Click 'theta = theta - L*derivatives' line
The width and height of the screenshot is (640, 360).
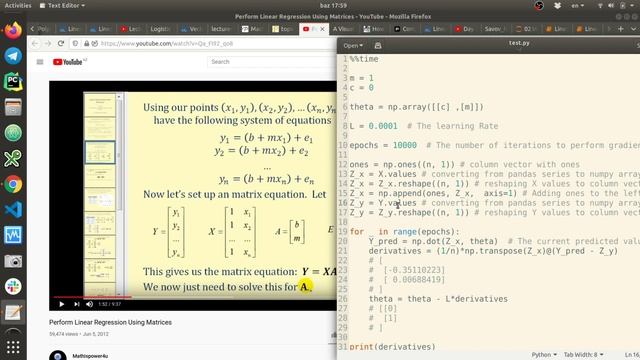click(438, 299)
